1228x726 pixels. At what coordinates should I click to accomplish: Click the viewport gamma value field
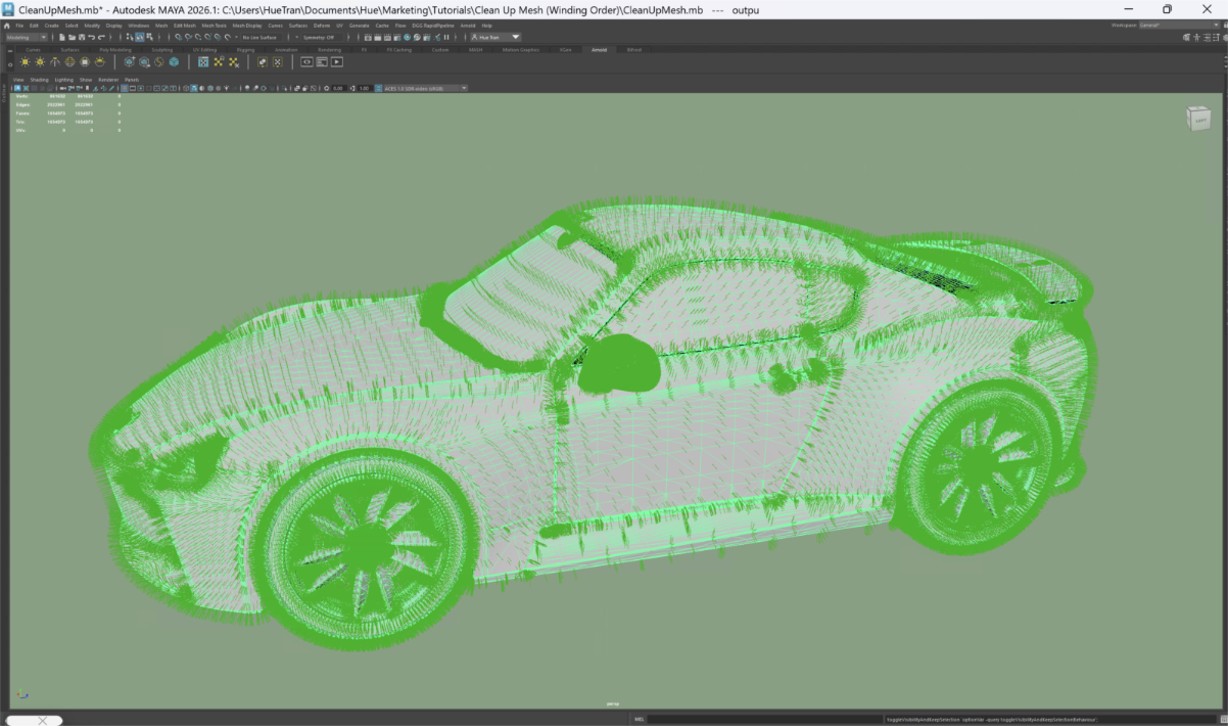coord(364,88)
